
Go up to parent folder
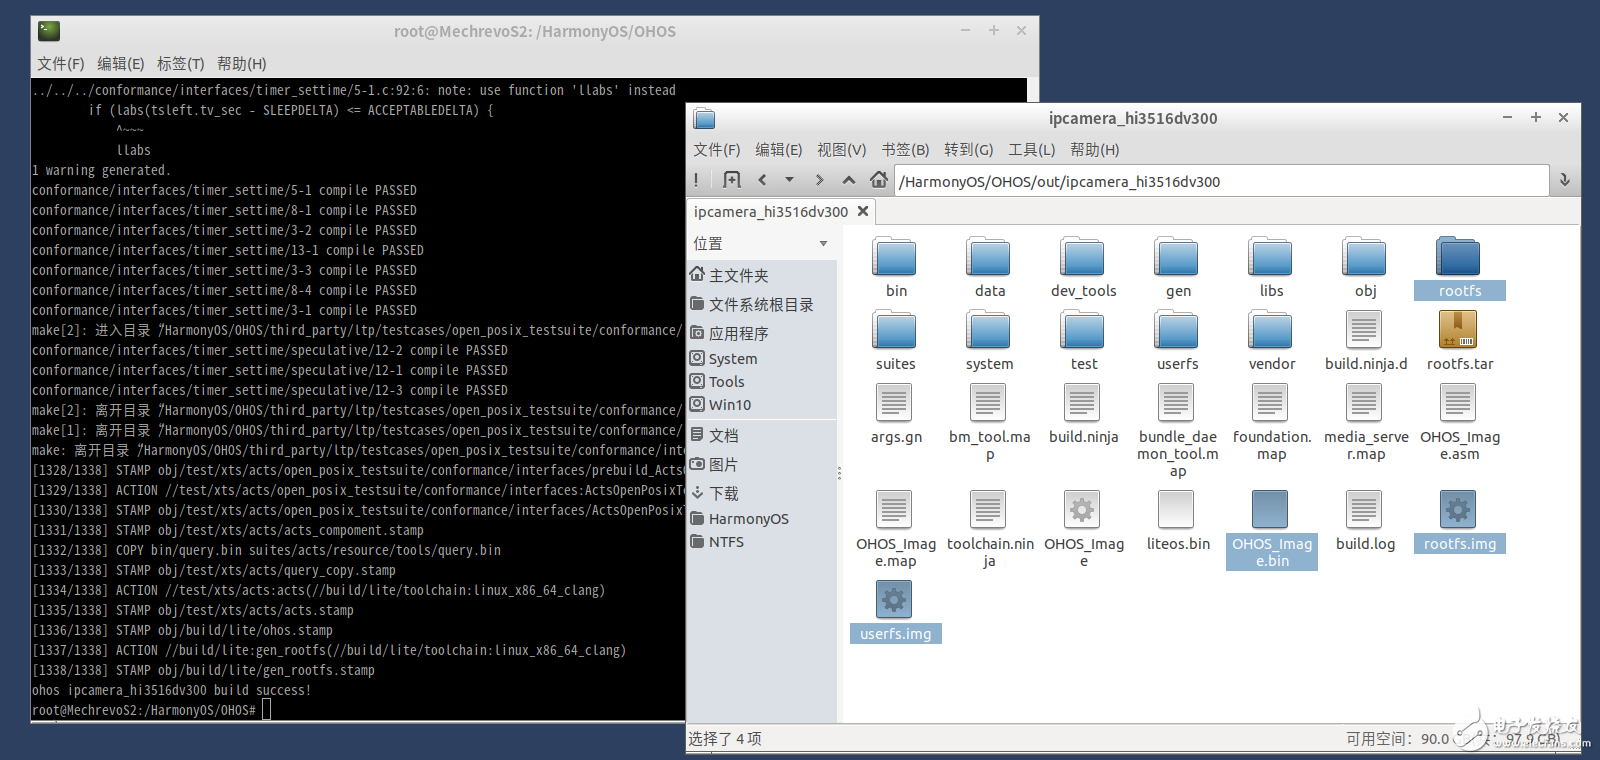tap(848, 180)
